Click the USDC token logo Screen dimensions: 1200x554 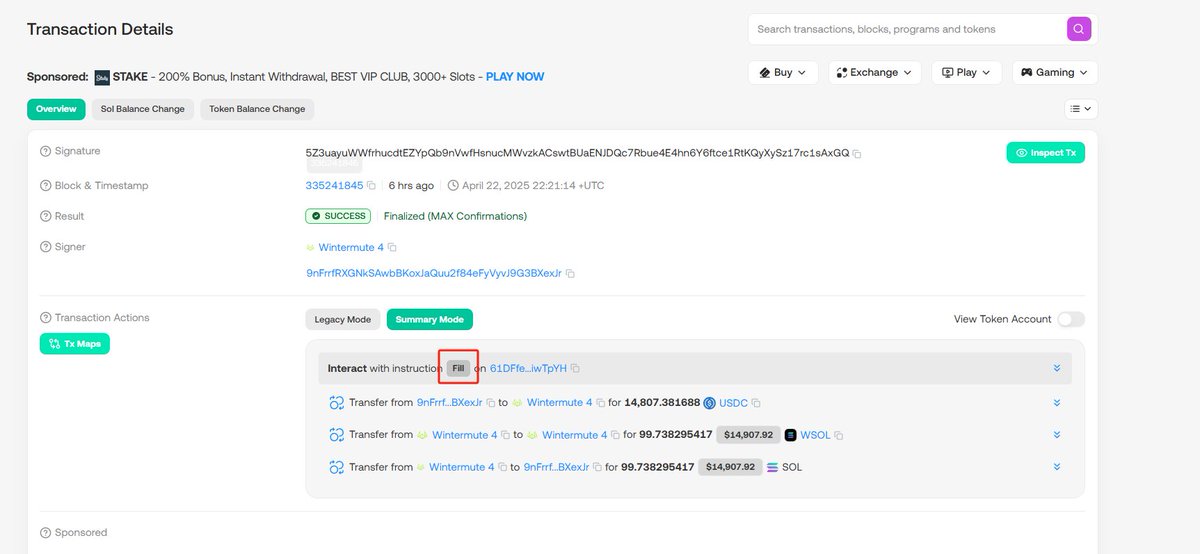[x=710, y=404]
